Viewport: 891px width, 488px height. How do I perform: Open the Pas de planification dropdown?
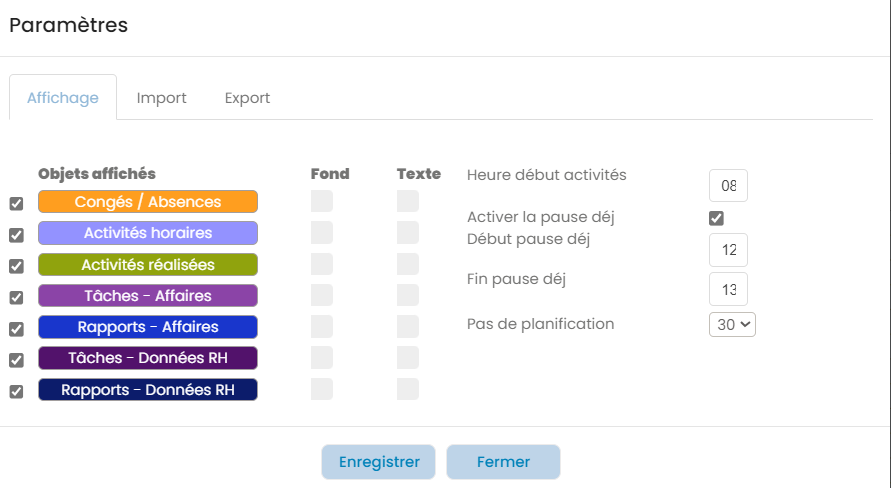pyautogui.click(x=732, y=325)
